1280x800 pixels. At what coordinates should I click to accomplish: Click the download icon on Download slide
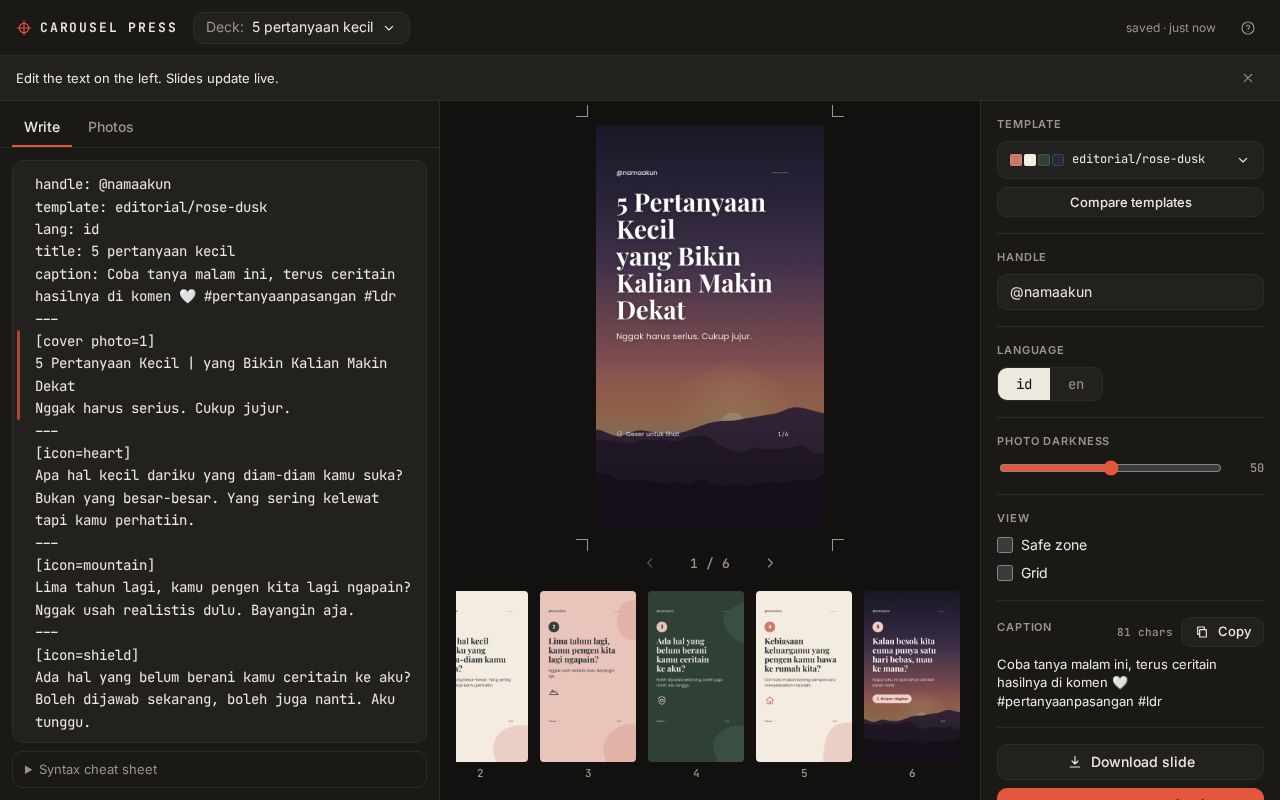(x=1075, y=762)
